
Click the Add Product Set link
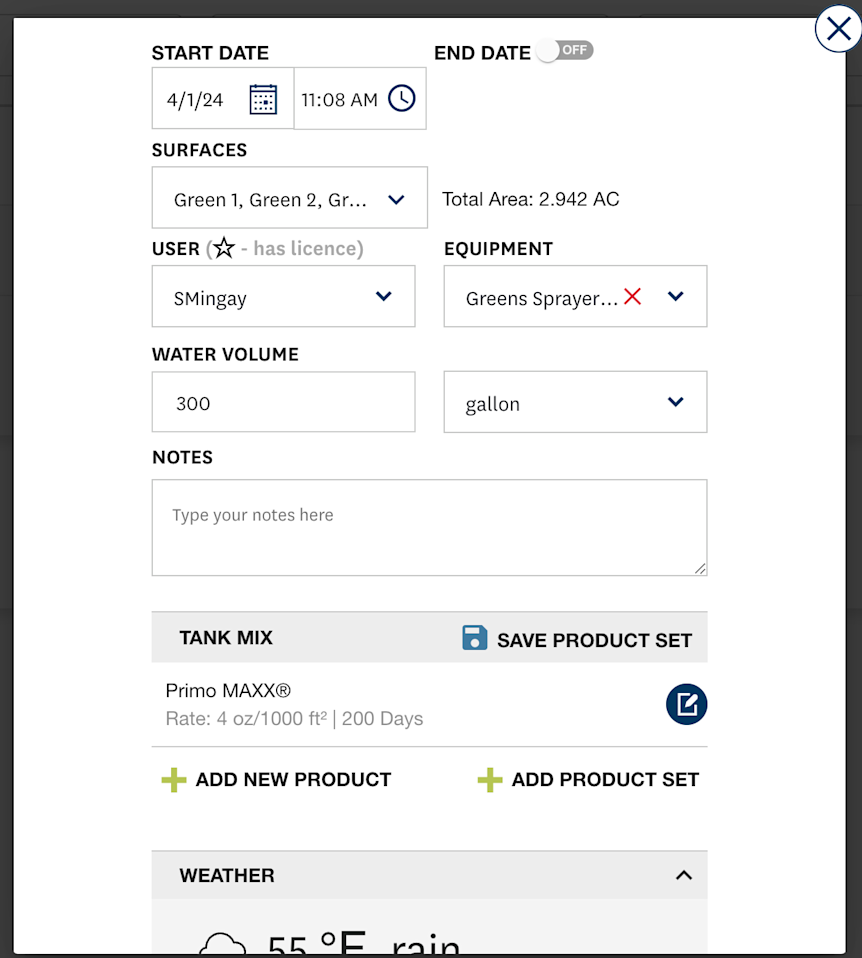coord(605,780)
